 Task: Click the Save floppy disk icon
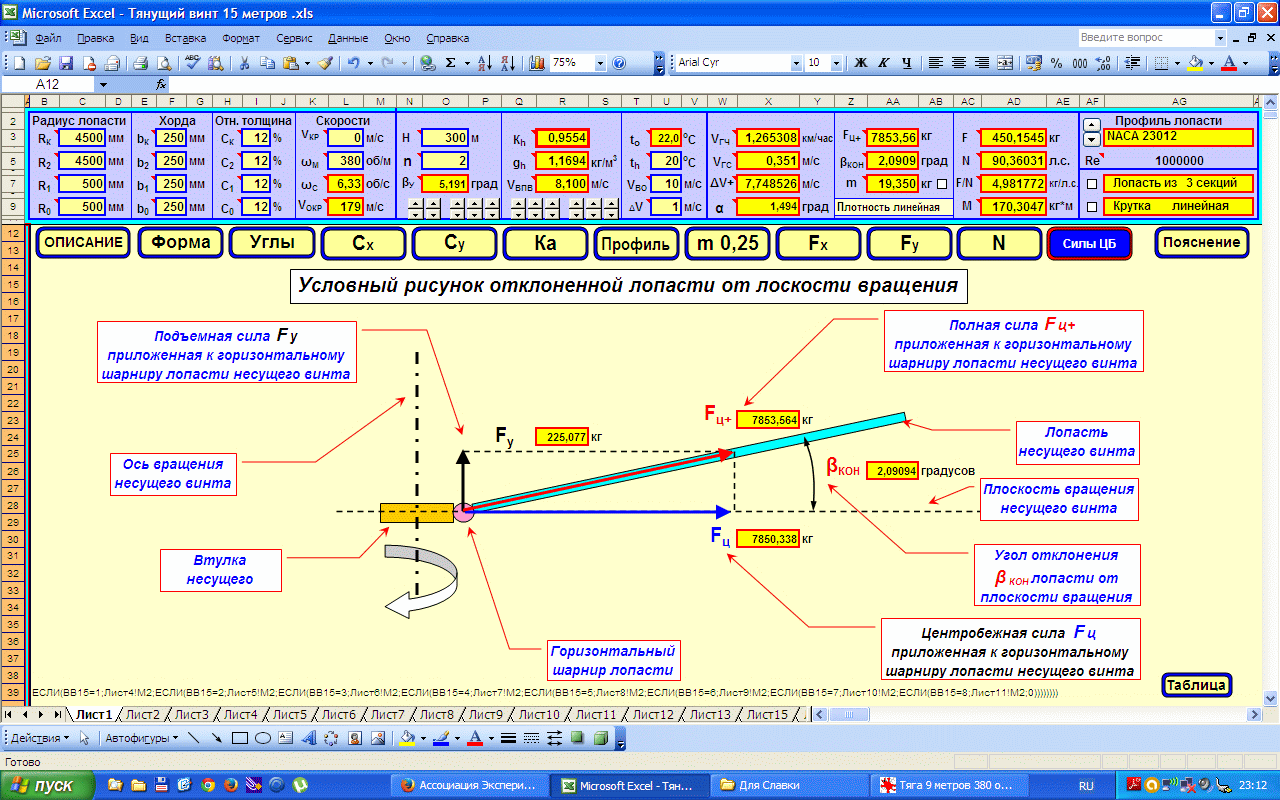coord(64,62)
